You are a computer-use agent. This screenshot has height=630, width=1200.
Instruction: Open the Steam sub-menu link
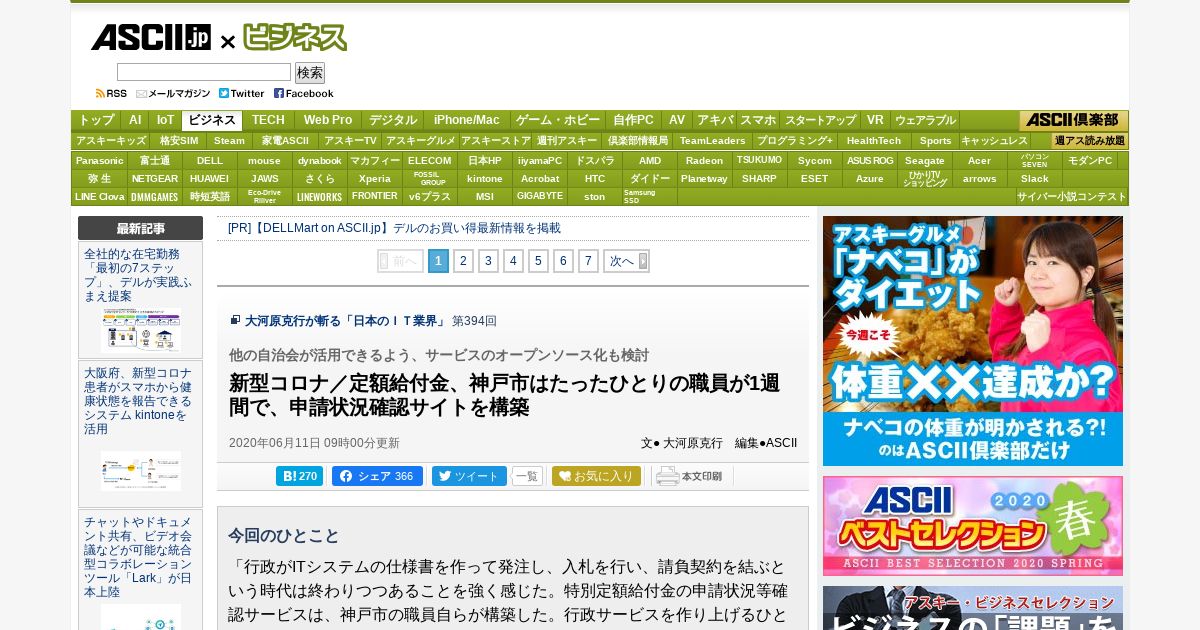coord(229,141)
